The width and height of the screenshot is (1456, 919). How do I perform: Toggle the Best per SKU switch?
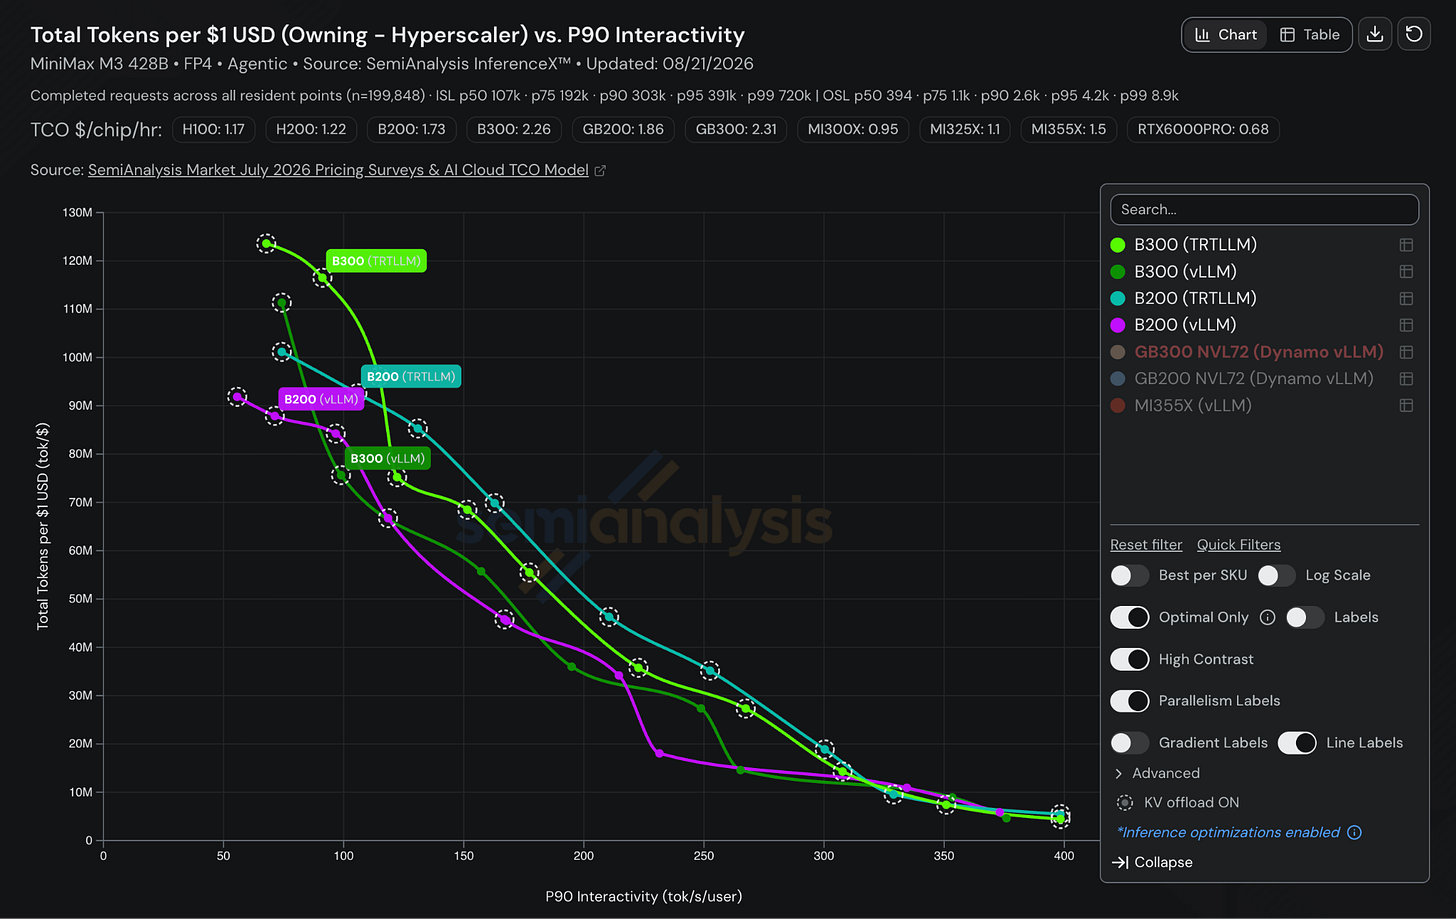pyautogui.click(x=1130, y=575)
